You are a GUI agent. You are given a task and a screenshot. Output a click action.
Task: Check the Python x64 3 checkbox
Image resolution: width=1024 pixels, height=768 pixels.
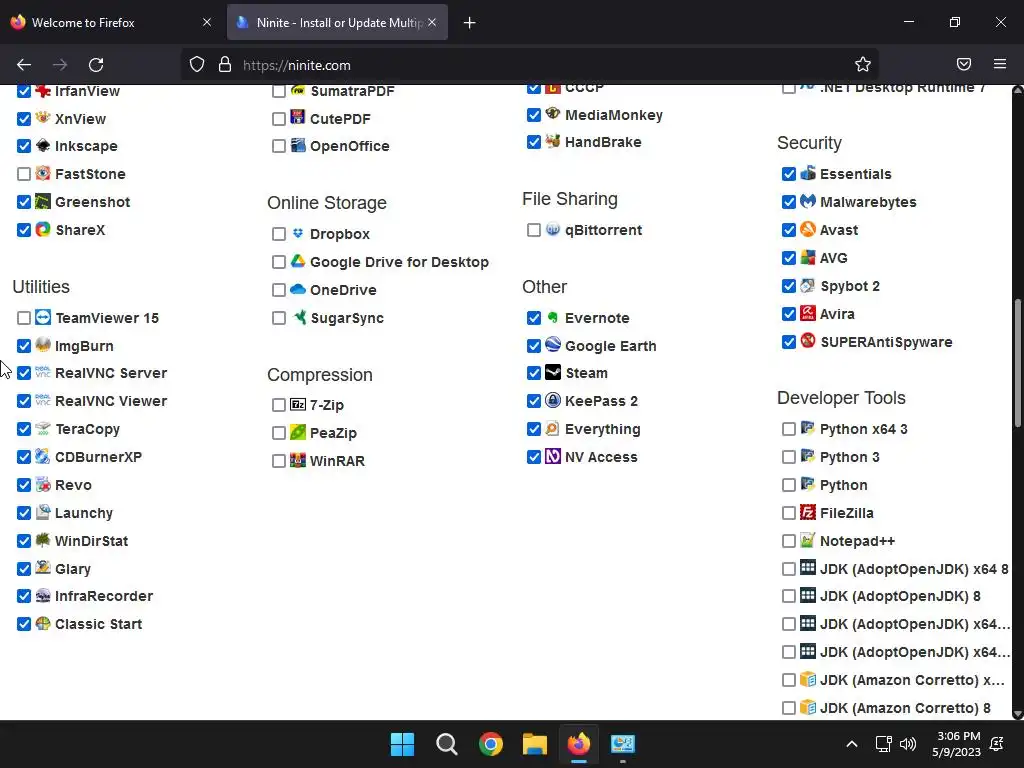(x=789, y=429)
